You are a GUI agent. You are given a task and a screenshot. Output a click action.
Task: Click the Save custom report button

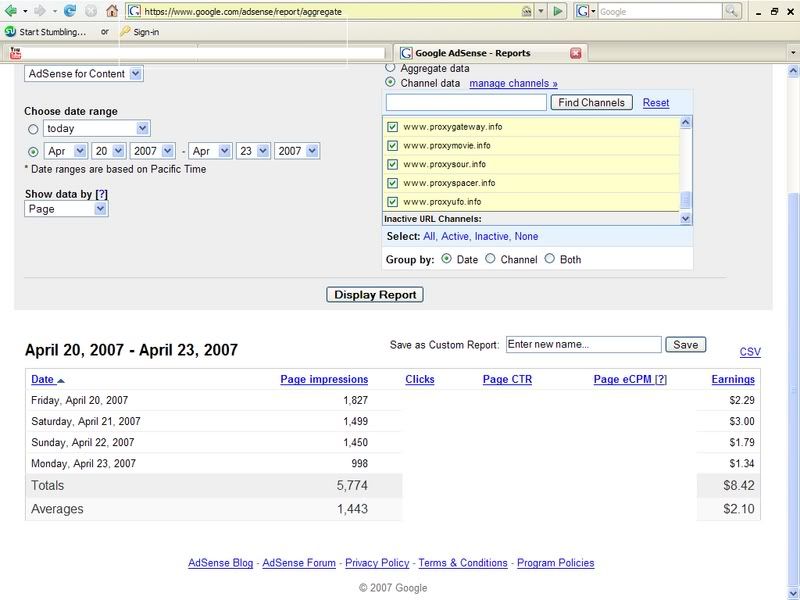pos(686,344)
